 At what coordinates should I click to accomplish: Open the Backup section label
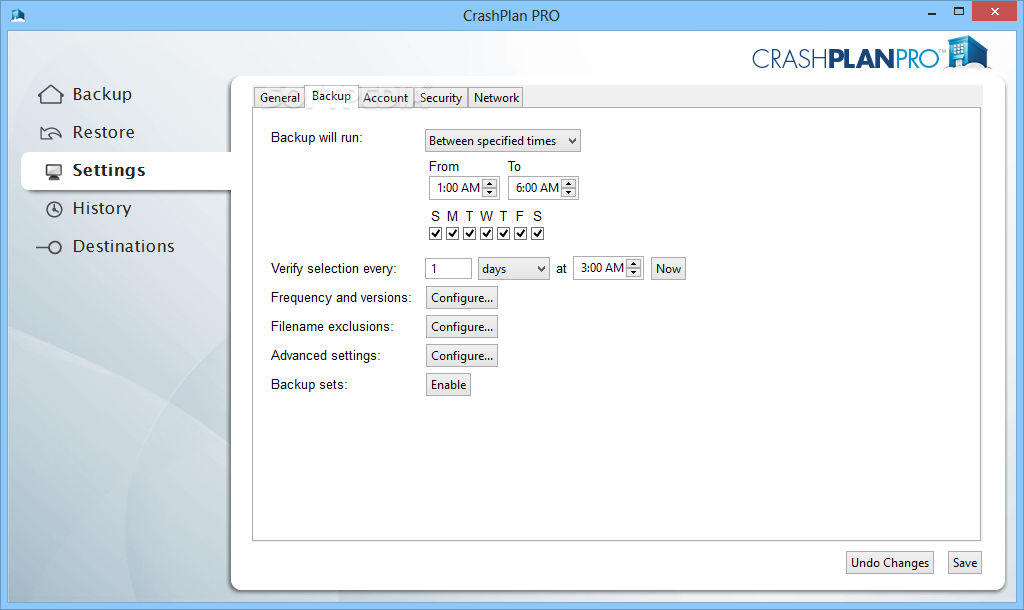(x=102, y=94)
